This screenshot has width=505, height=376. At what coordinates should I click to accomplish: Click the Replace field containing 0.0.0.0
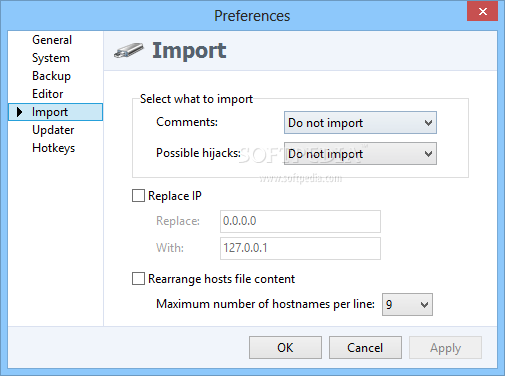(300, 221)
